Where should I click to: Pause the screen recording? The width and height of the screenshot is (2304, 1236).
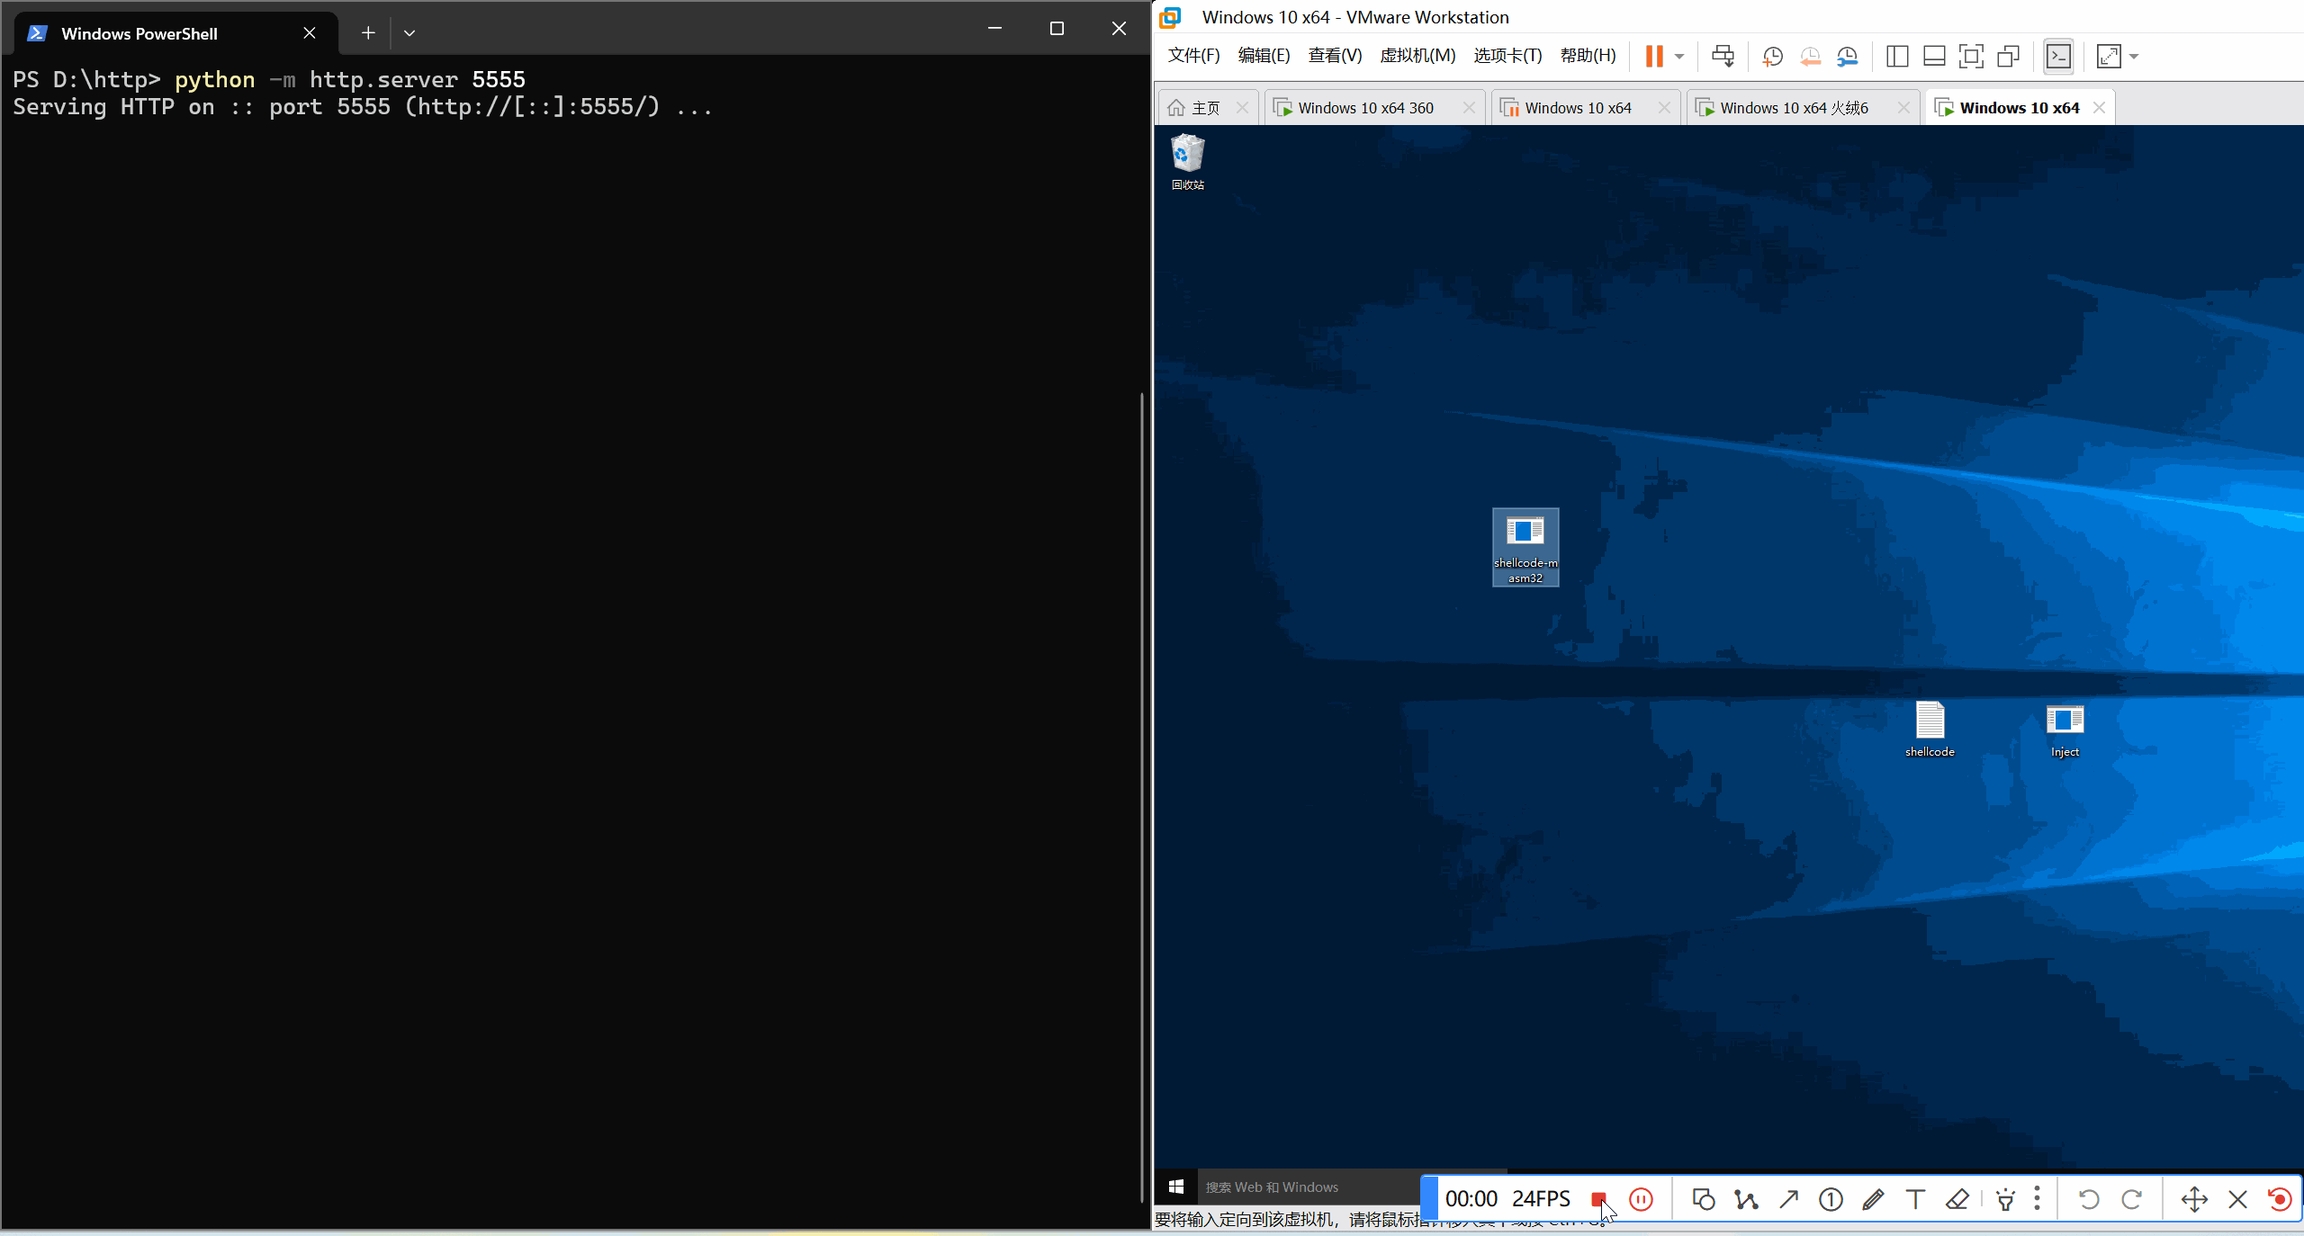click(x=1641, y=1199)
